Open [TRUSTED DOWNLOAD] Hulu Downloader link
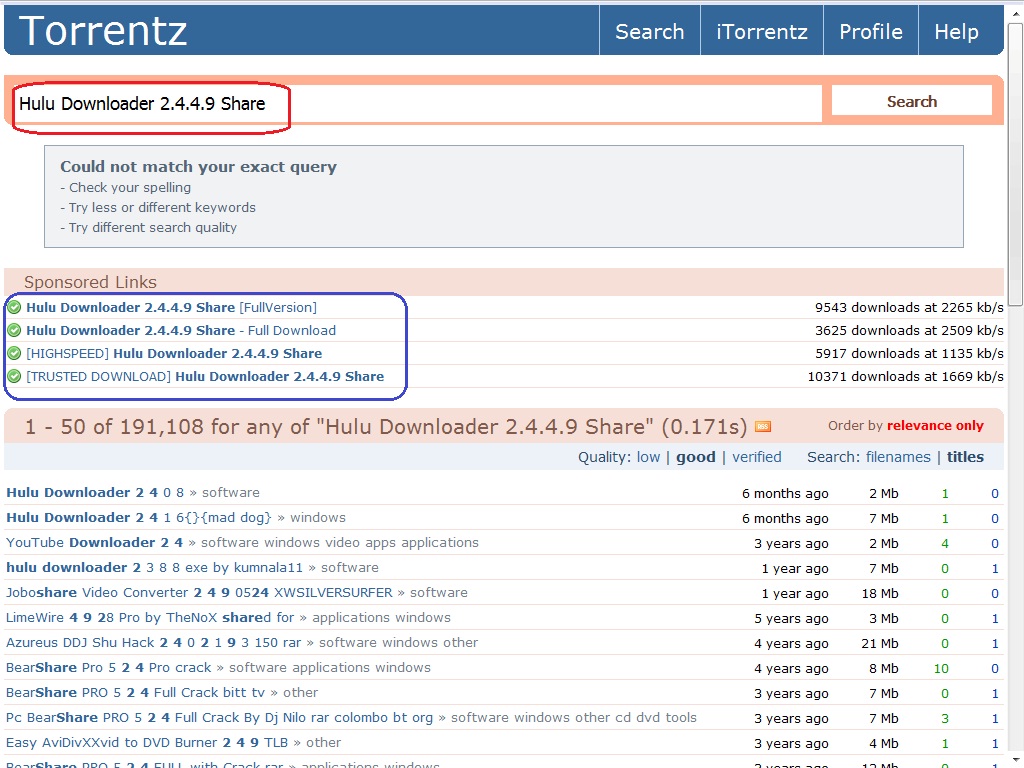The image size is (1024, 768). (x=205, y=376)
